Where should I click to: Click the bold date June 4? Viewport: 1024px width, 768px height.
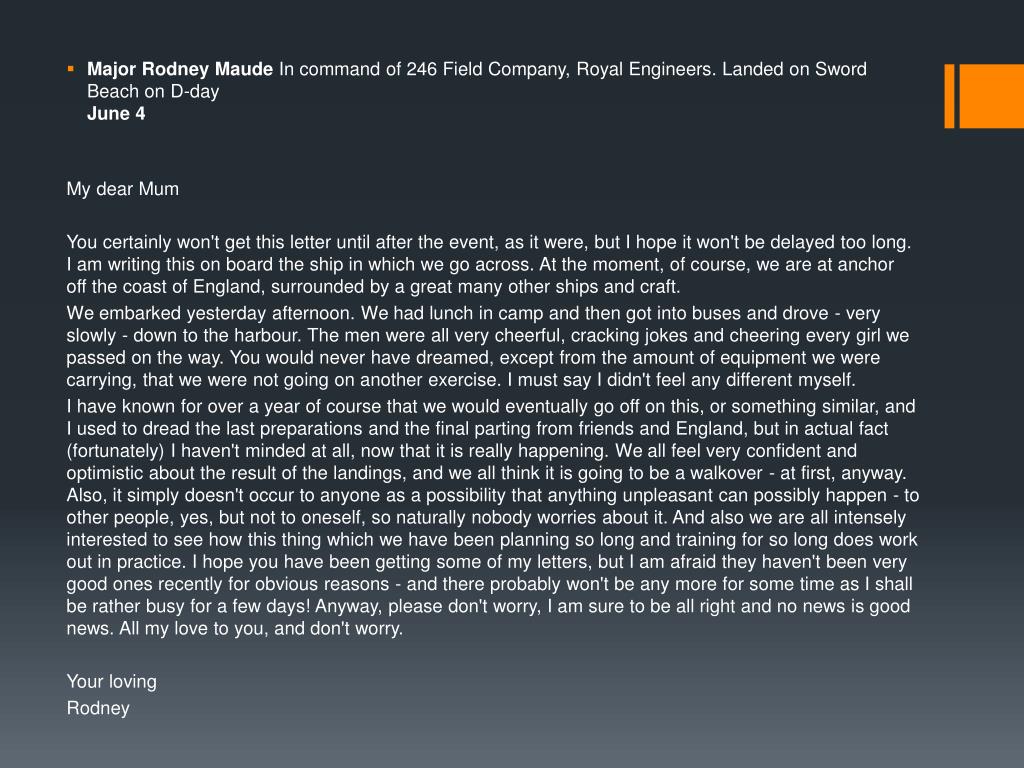tap(116, 114)
